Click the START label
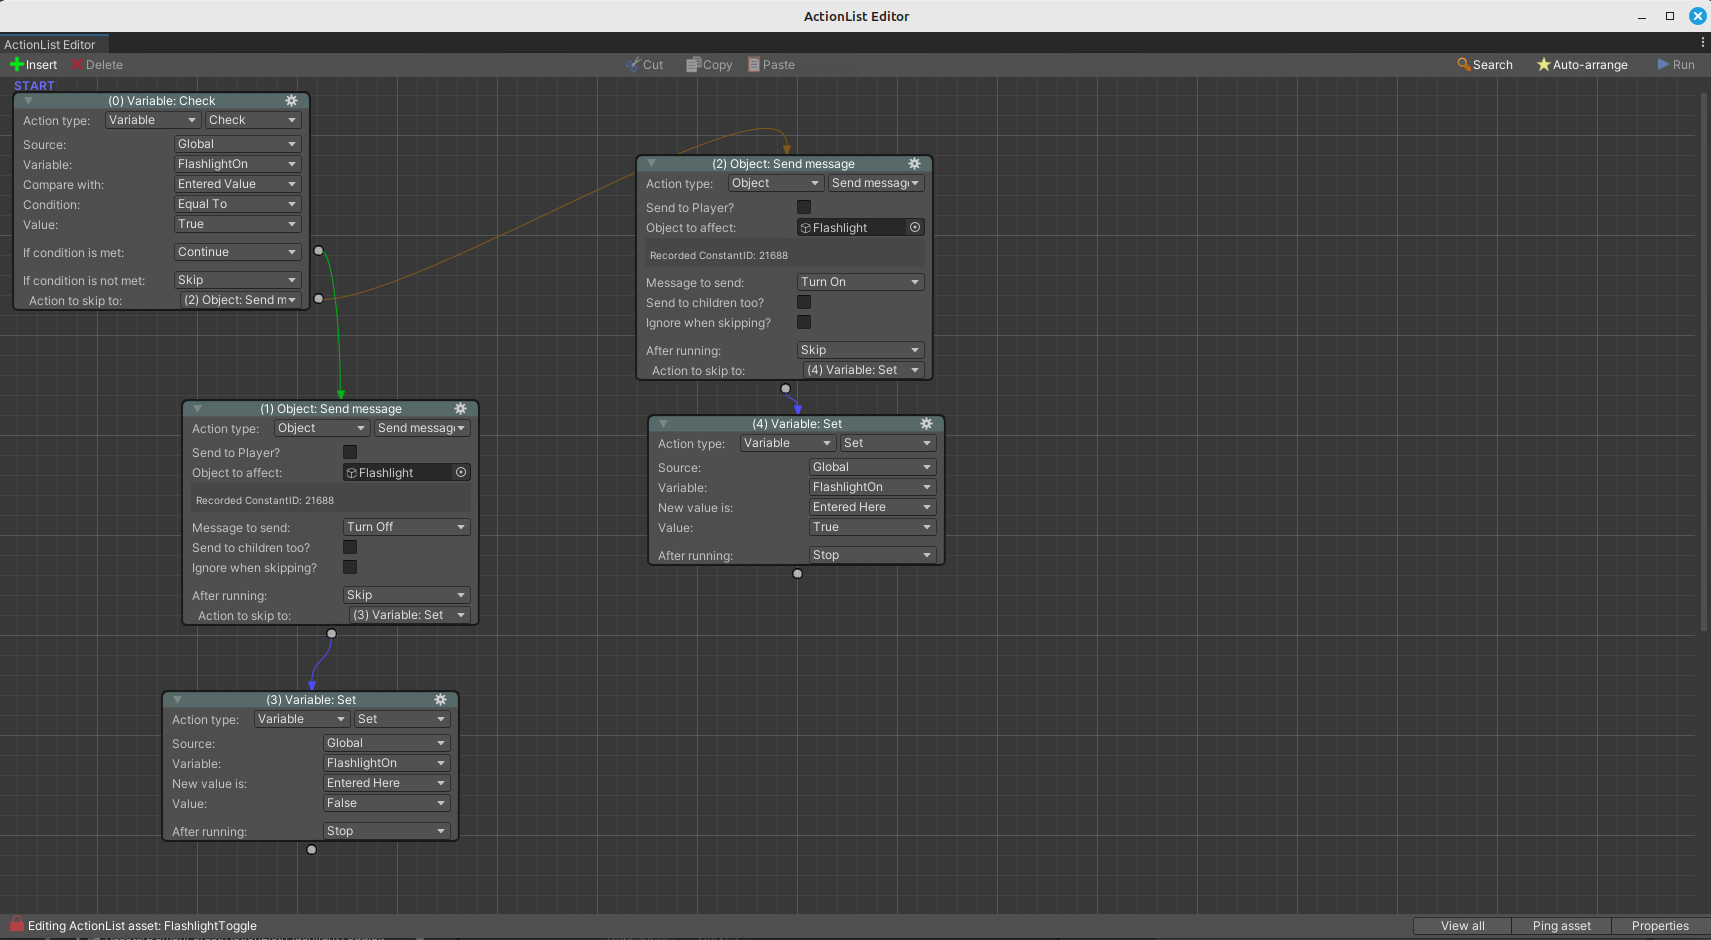Viewport: 1711px width, 940px height. pyautogui.click(x=34, y=86)
